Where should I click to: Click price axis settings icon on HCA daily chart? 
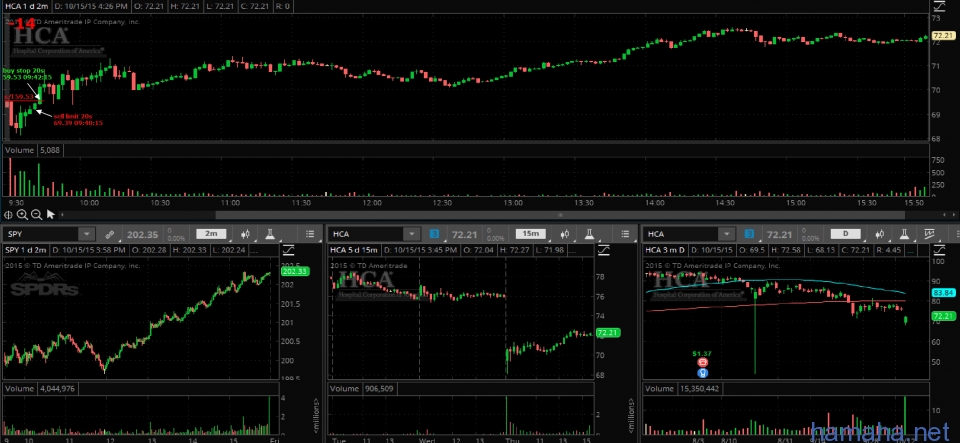click(x=939, y=250)
